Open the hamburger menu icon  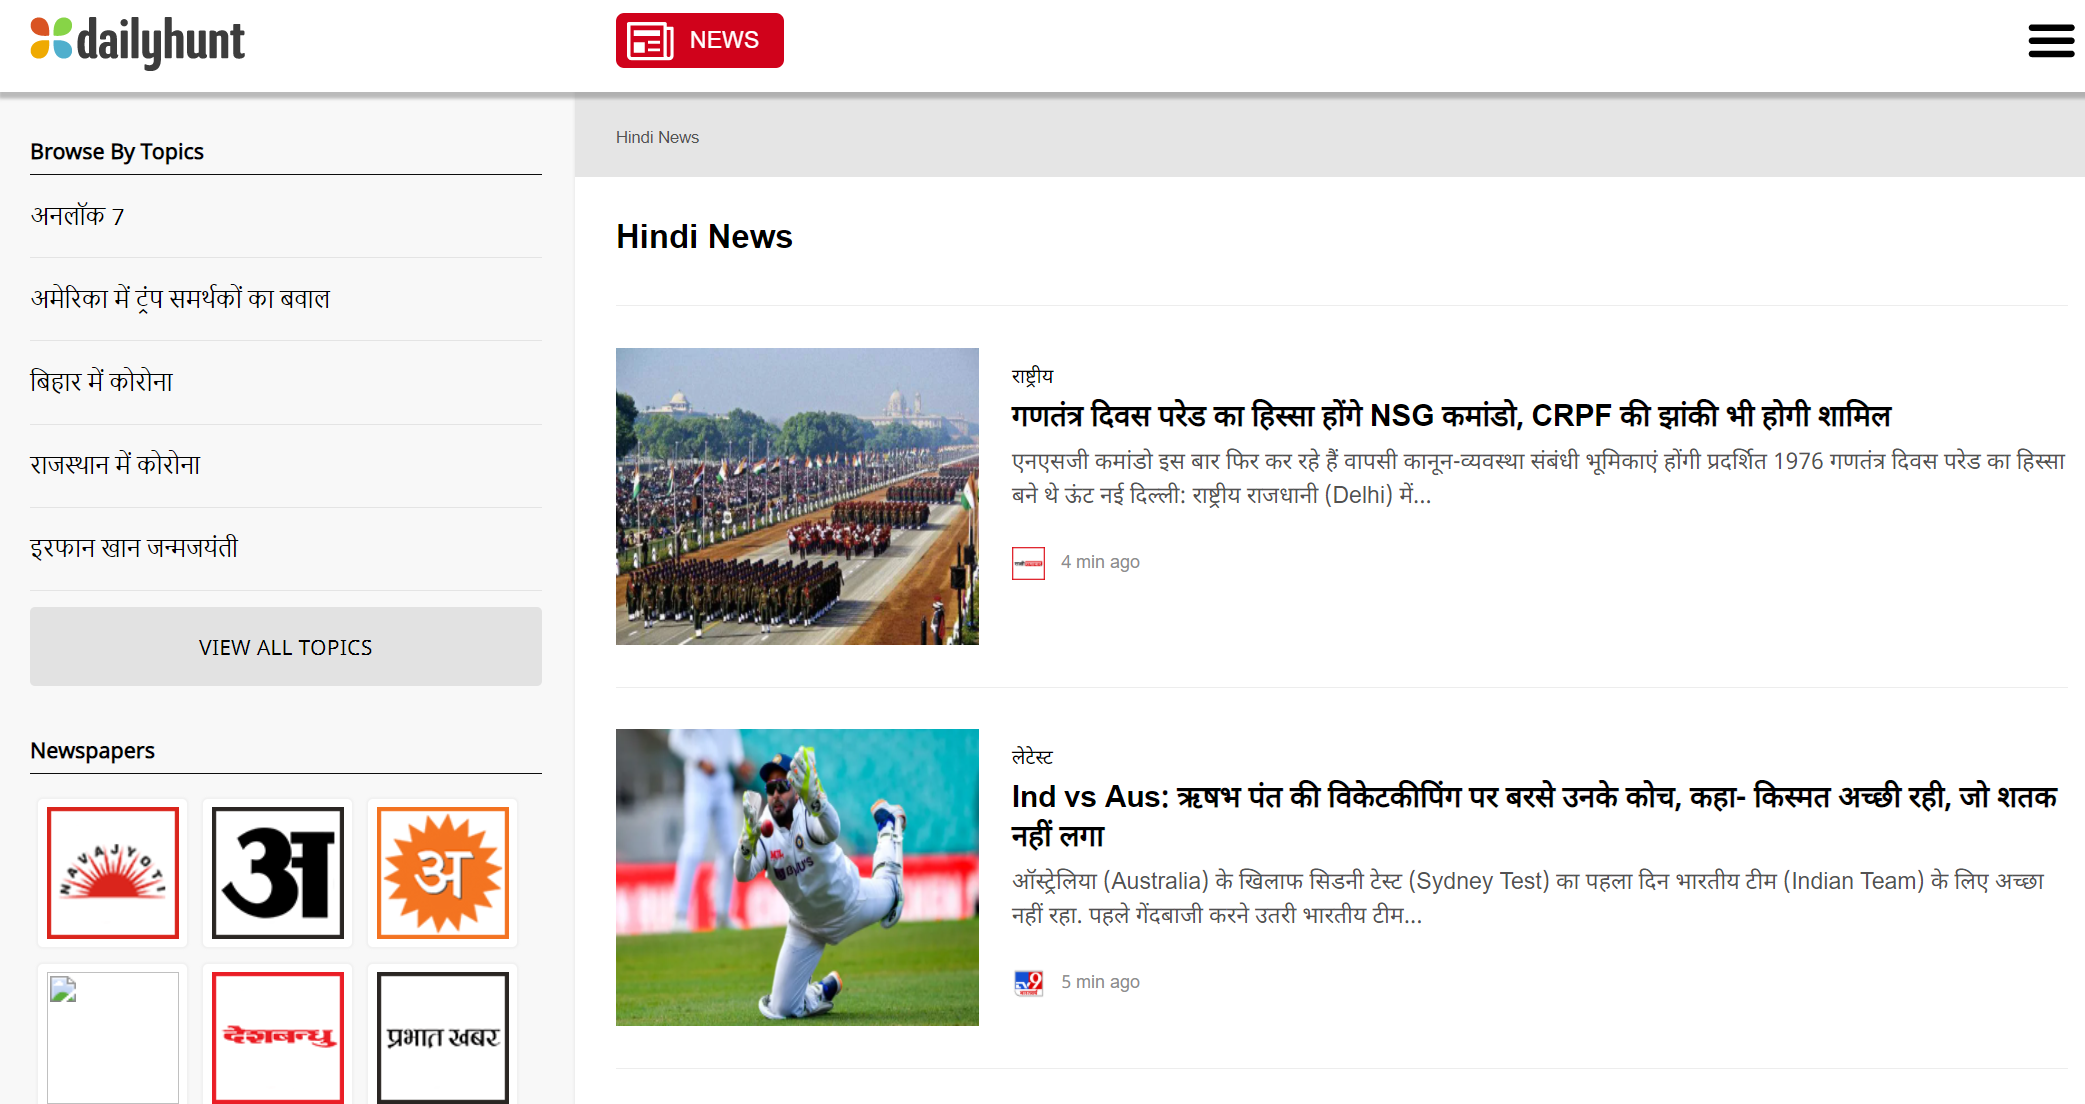click(2050, 41)
